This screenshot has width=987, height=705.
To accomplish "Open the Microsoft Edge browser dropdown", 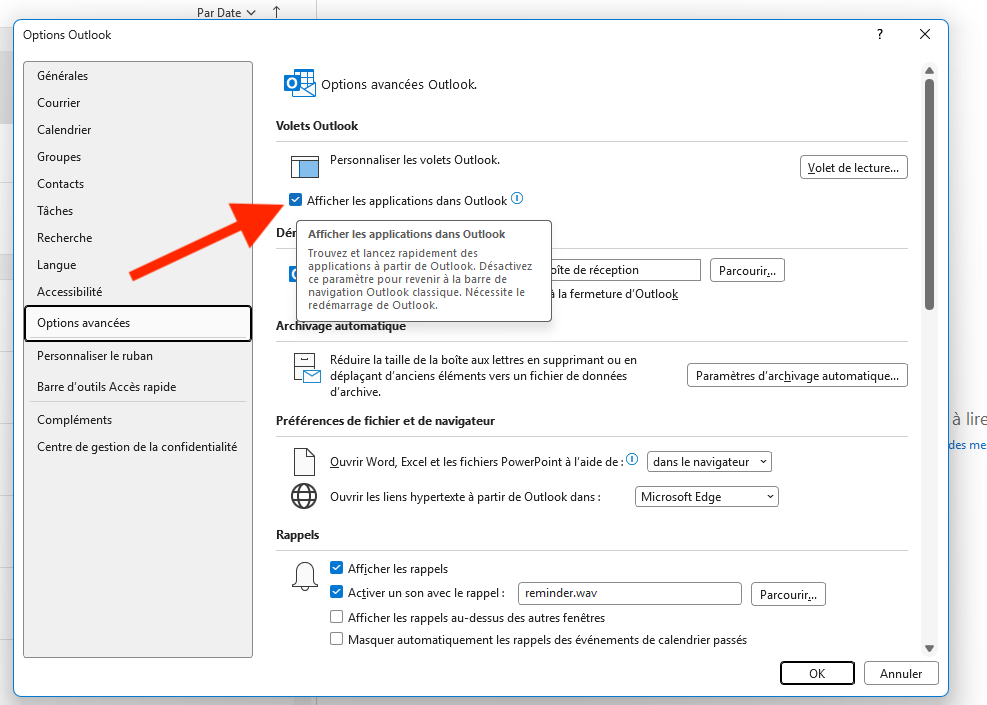I will tap(706, 497).
